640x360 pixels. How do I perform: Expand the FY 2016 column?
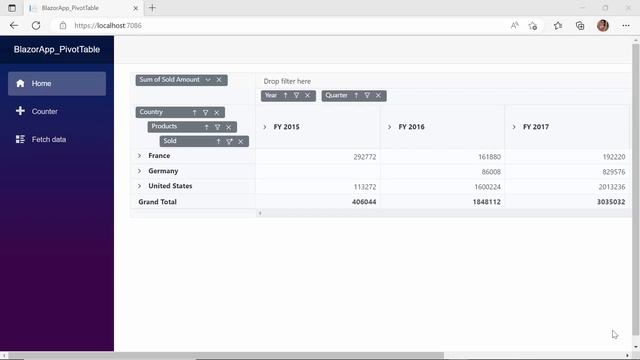point(389,127)
